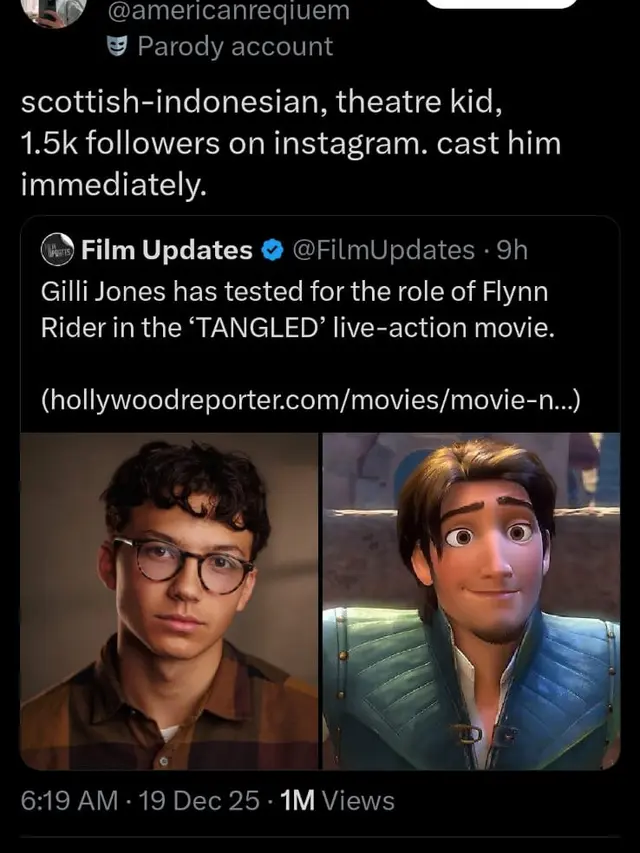Tap the white pill button at the top right
This screenshot has width=640, height=853.
[x=502, y=4]
